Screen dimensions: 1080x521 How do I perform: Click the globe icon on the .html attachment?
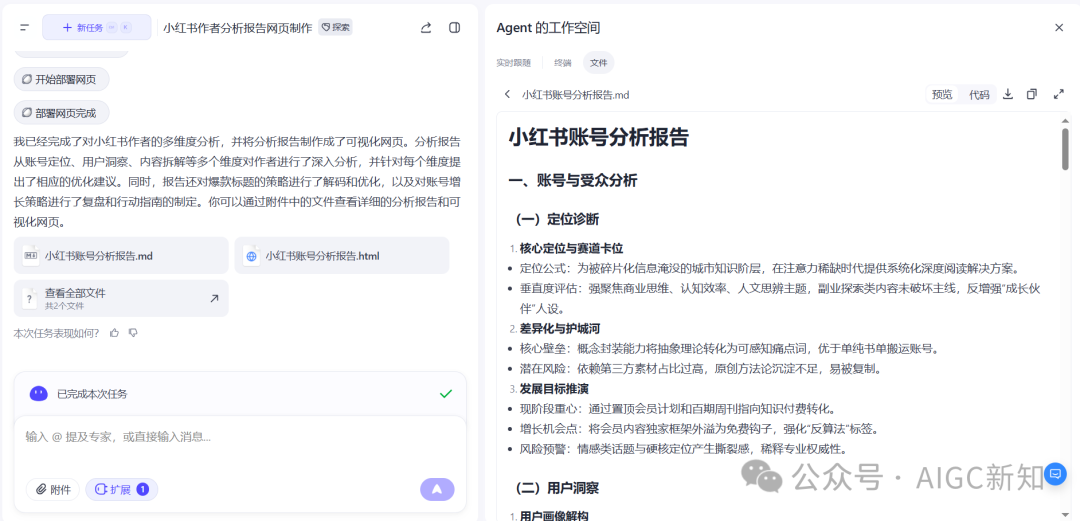tap(251, 256)
